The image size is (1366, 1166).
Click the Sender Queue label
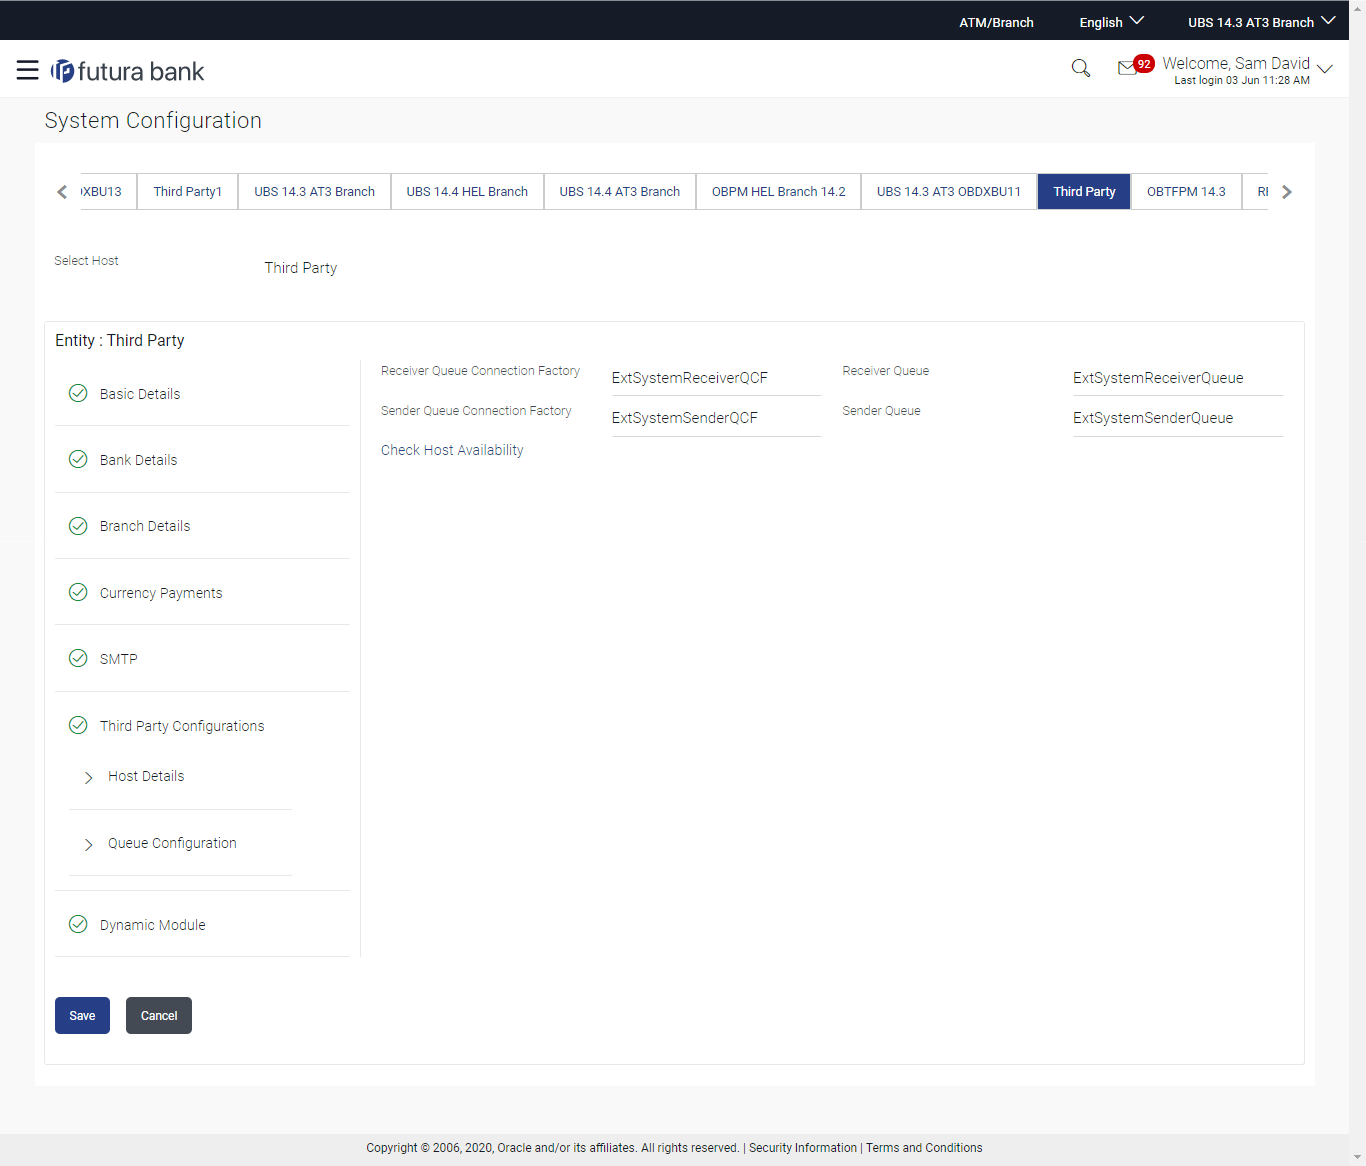[881, 411]
